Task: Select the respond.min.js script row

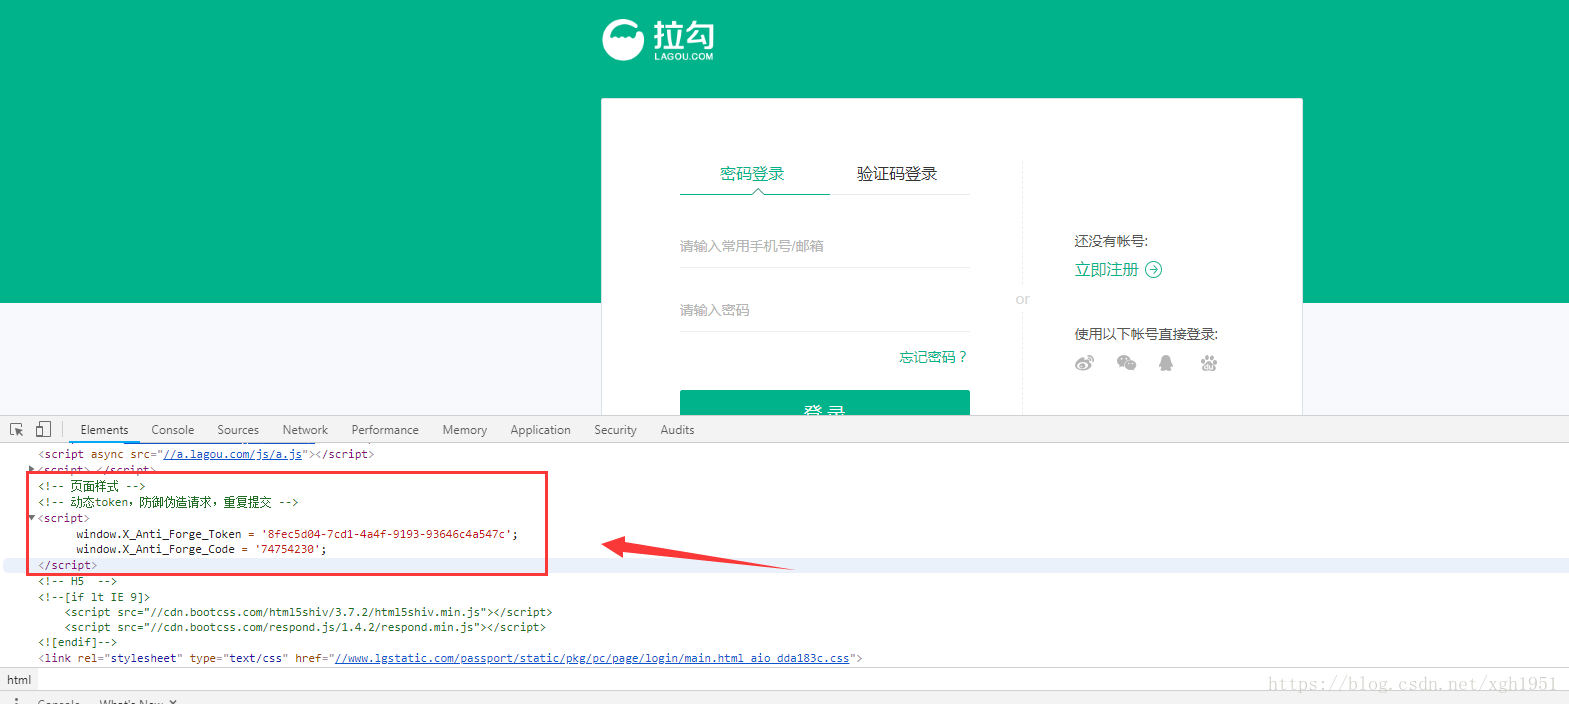Action: pos(305,627)
